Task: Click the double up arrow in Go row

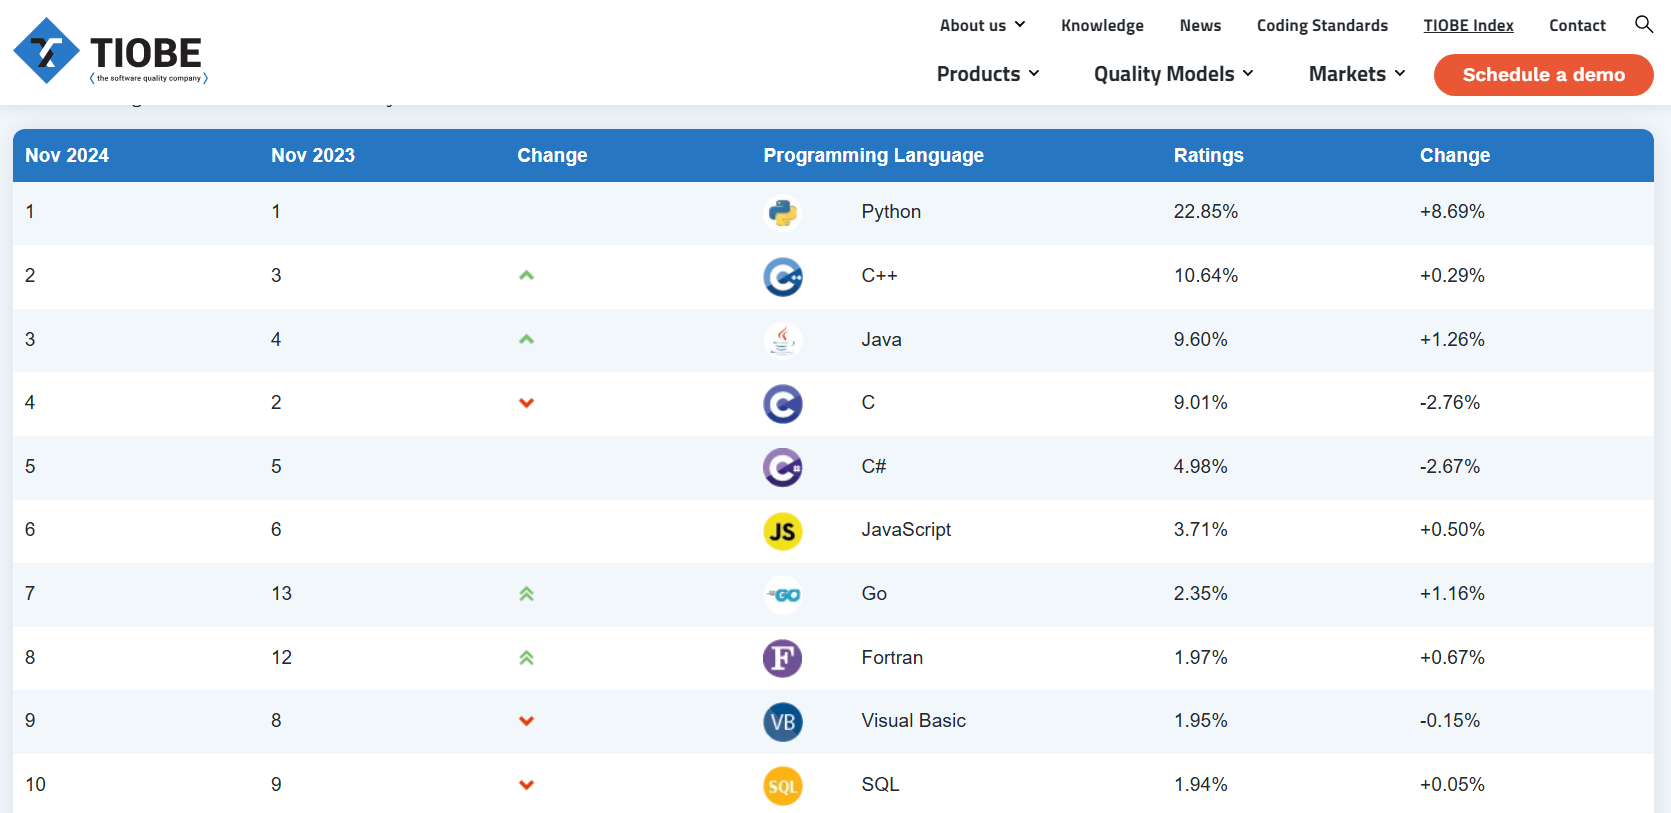Action: pyautogui.click(x=527, y=594)
